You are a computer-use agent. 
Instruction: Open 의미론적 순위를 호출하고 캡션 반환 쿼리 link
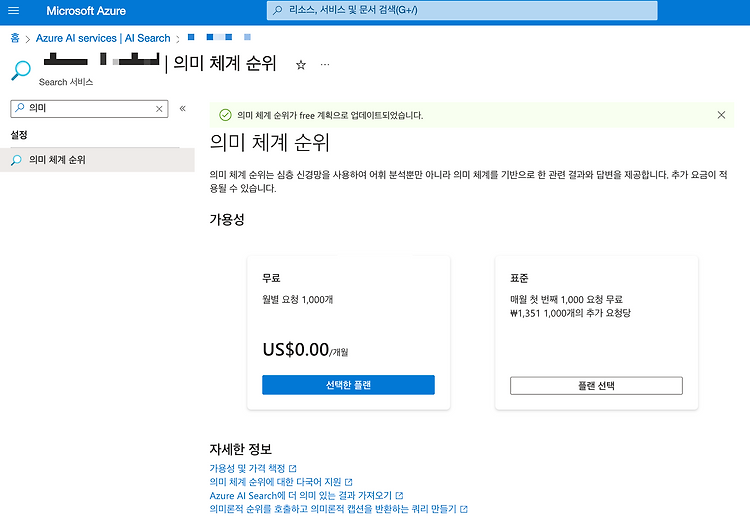pos(338,509)
